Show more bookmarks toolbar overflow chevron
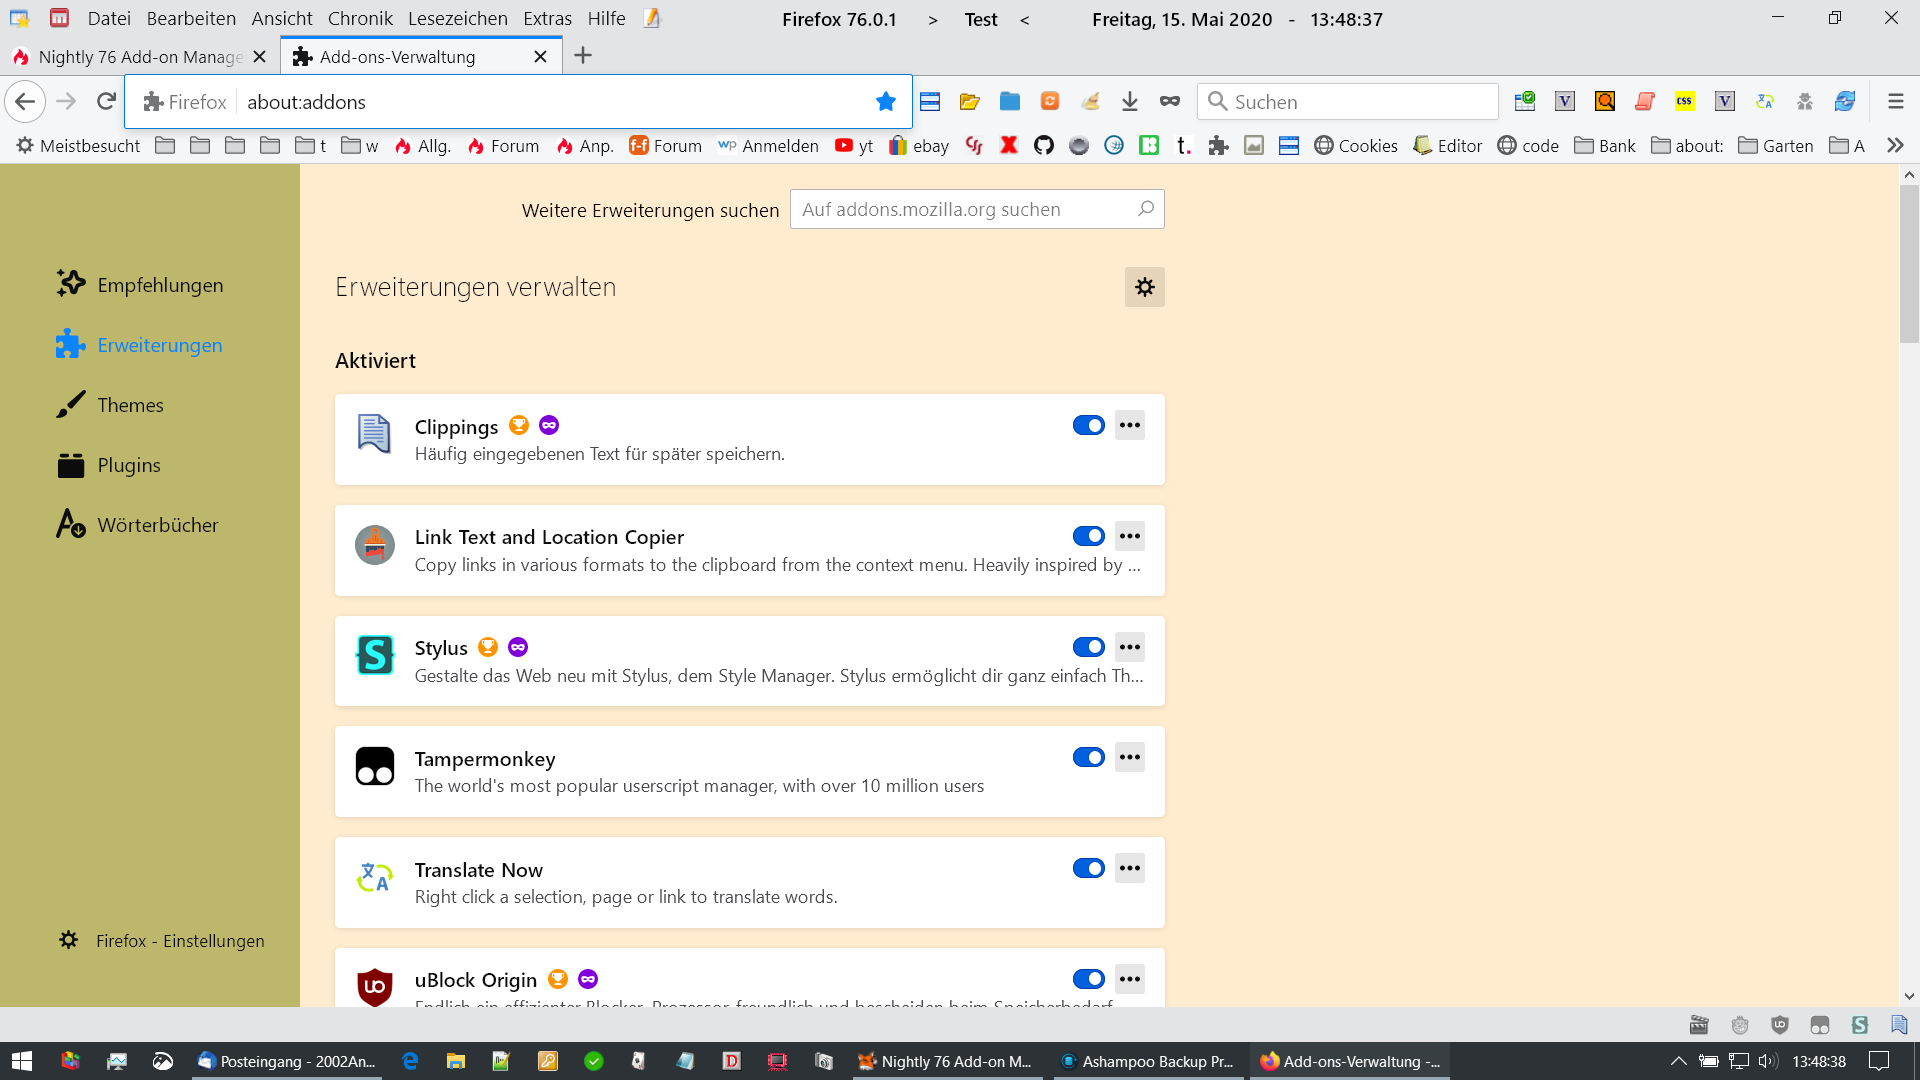The height and width of the screenshot is (1080, 1920). [x=1895, y=146]
